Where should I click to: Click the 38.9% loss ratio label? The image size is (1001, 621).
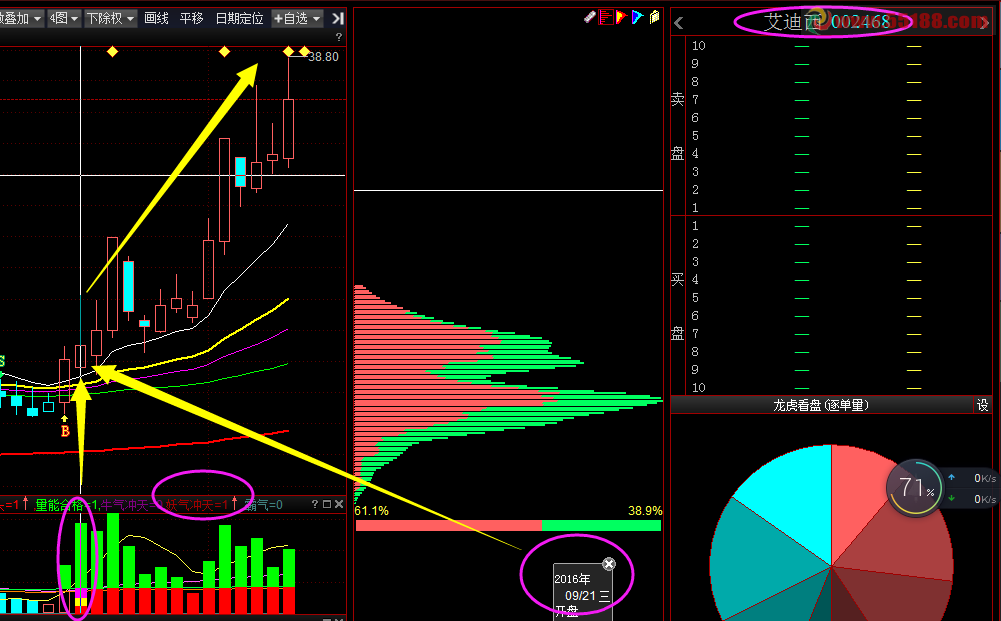645,511
